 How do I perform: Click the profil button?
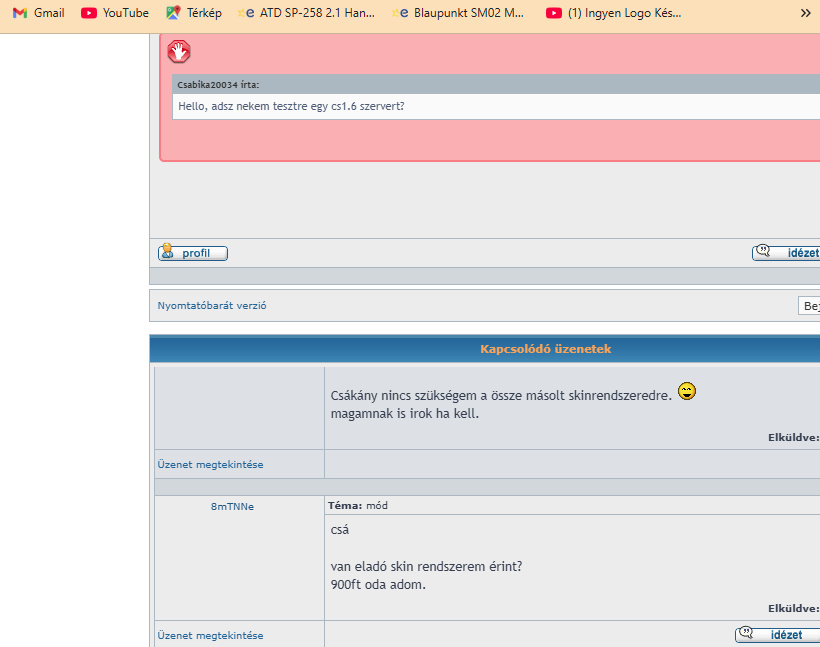pos(193,253)
